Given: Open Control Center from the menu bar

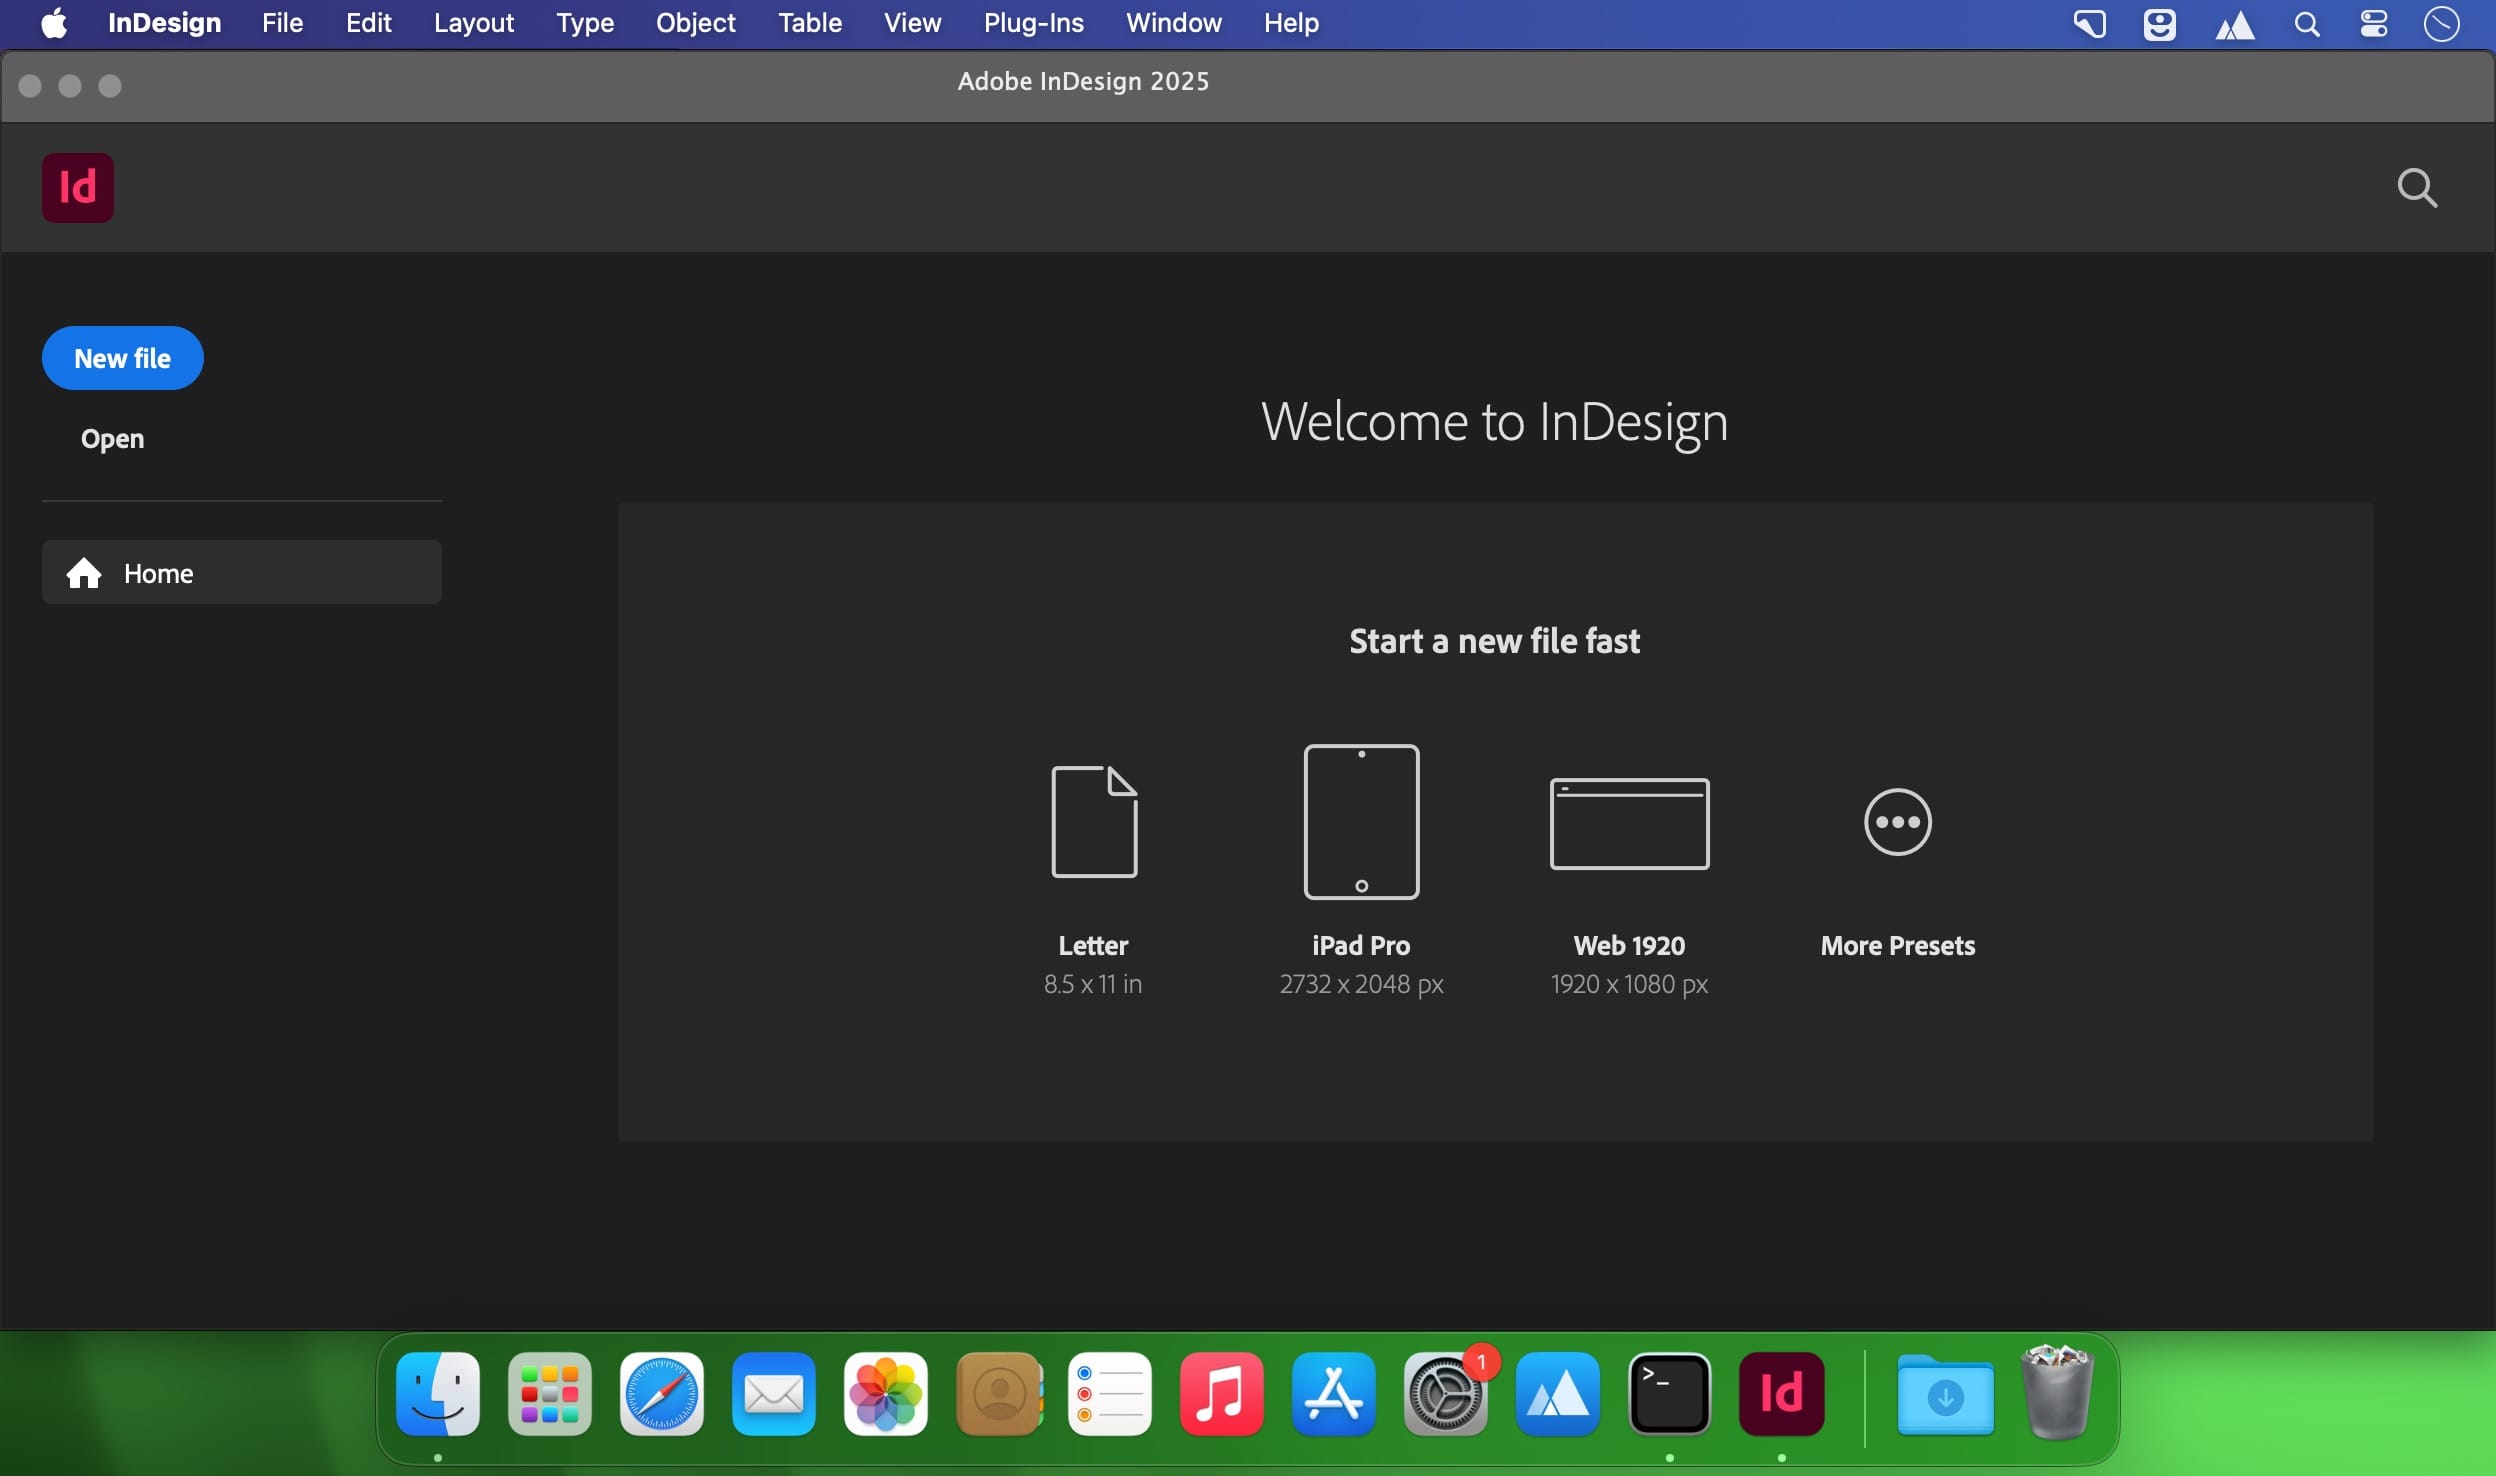Looking at the screenshot, I should [2374, 23].
